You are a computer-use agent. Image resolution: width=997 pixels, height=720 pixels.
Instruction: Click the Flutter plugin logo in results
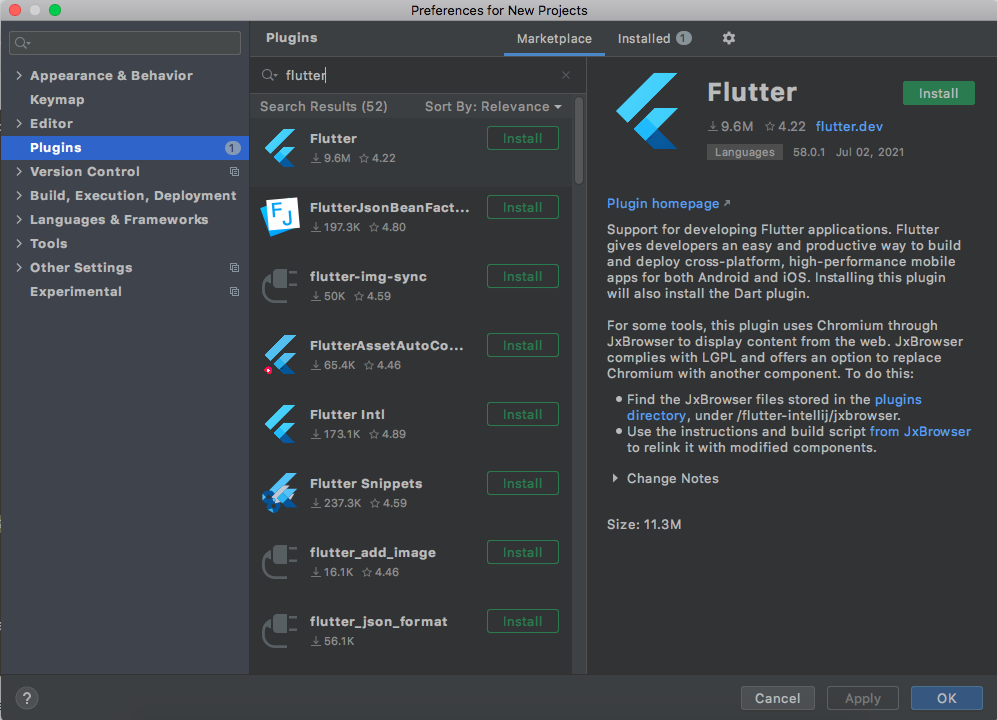280,148
